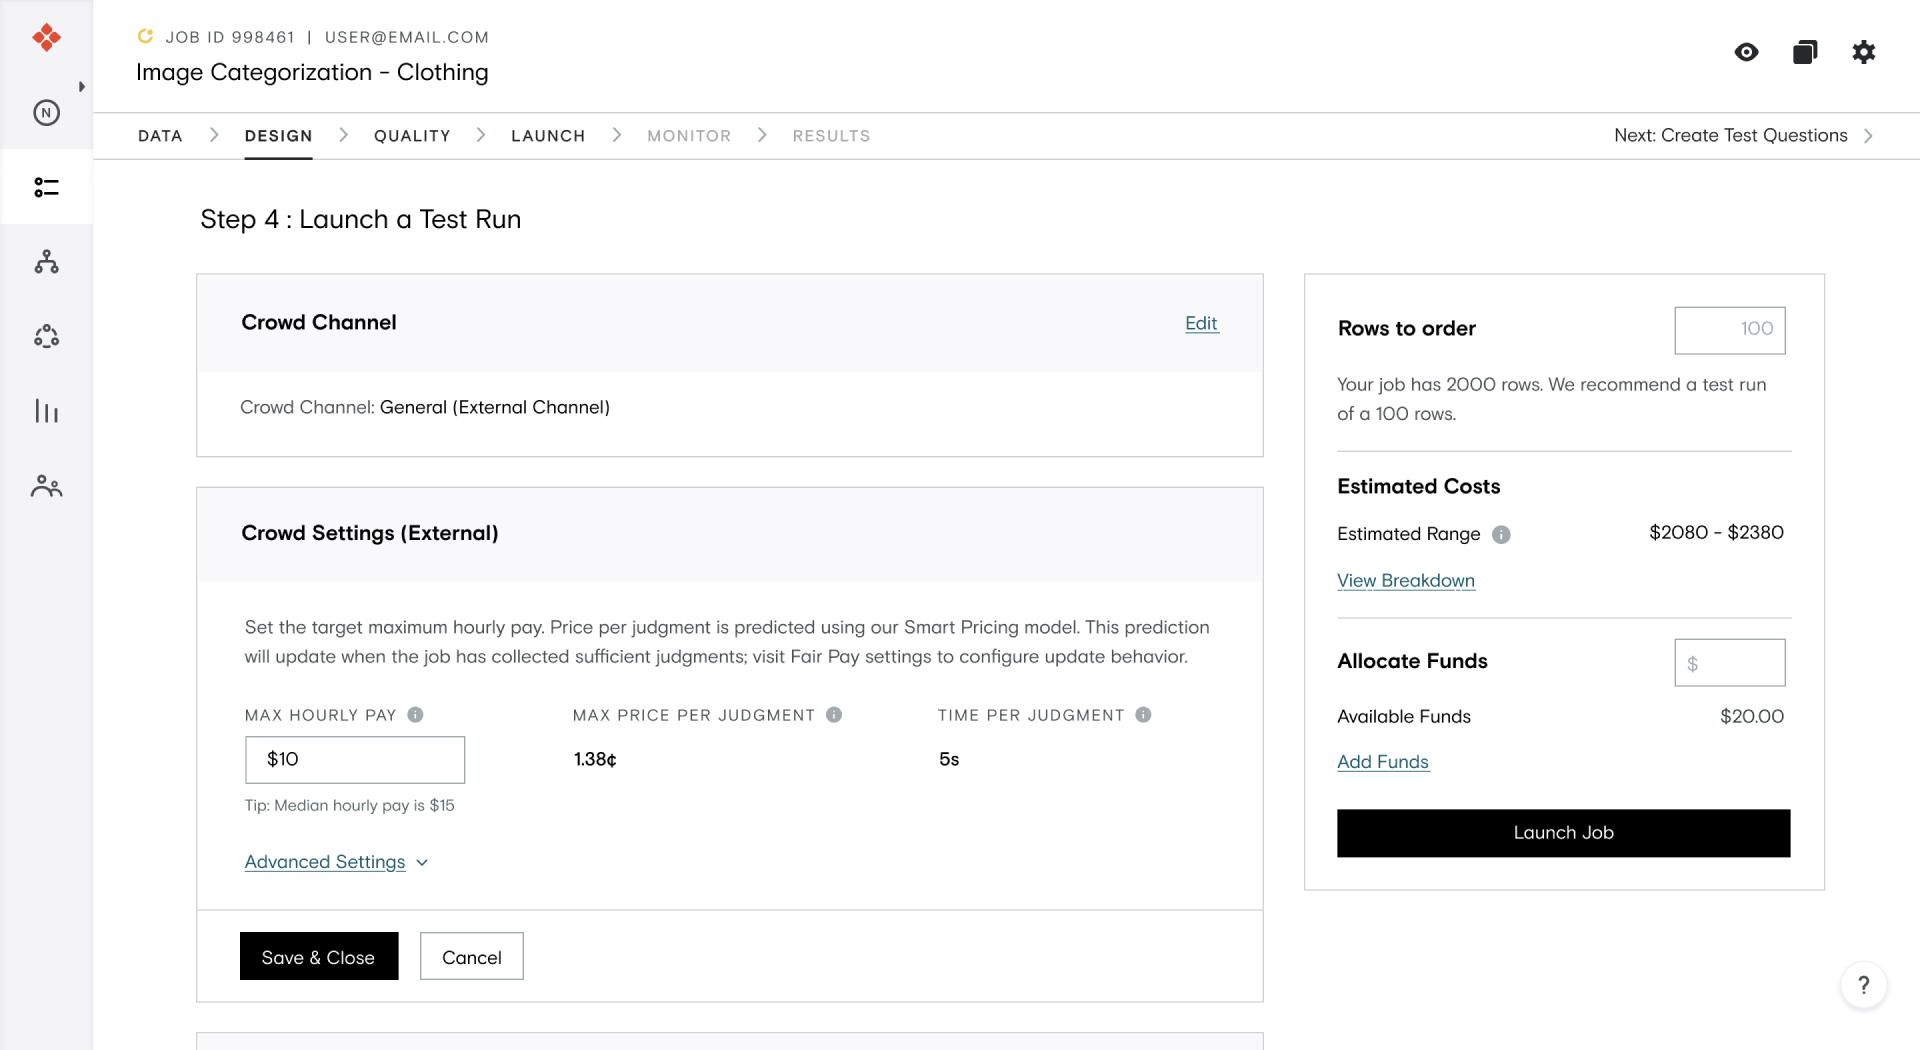Open the workflow hierarchy sidebar icon
1921x1050 pixels.
[46, 262]
